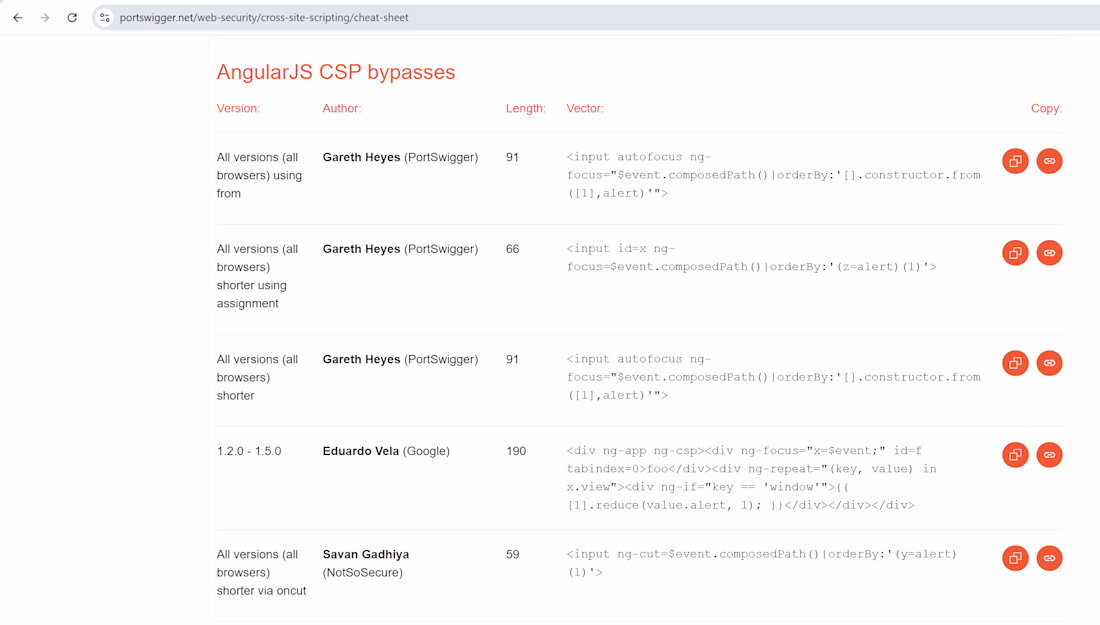Copy the vector in the 'browsers) shorter' row
The image size is (1100, 625).
1015,363
